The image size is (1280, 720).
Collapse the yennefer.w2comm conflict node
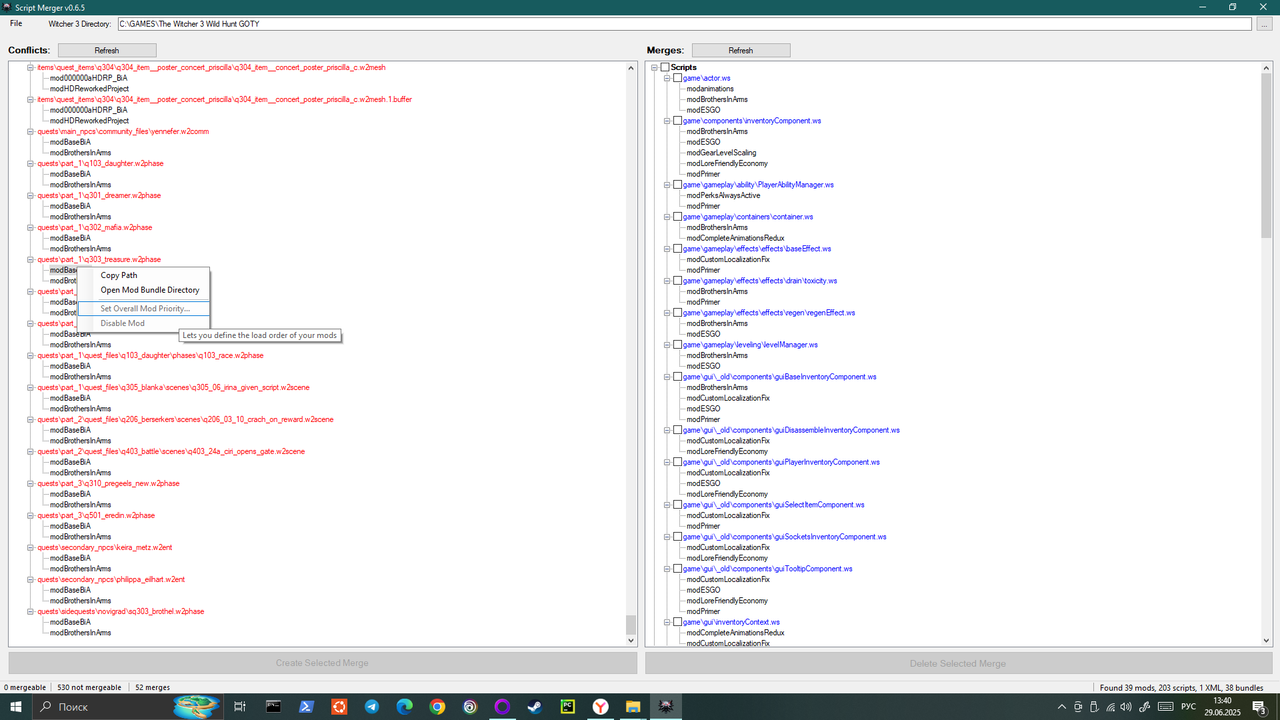pyautogui.click(x=30, y=131)
